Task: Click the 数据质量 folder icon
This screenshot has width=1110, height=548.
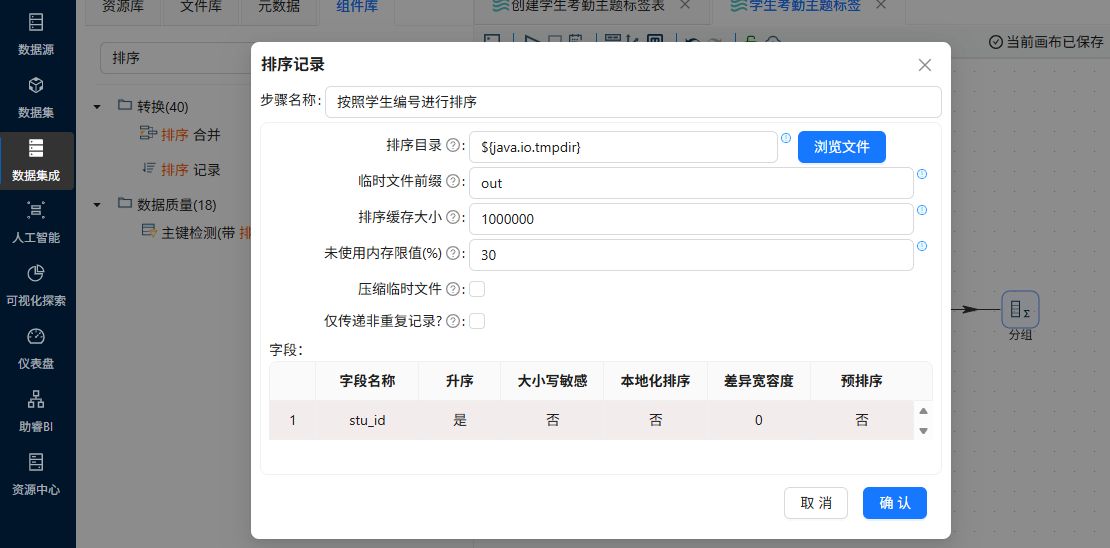Action: pos(125,204)
